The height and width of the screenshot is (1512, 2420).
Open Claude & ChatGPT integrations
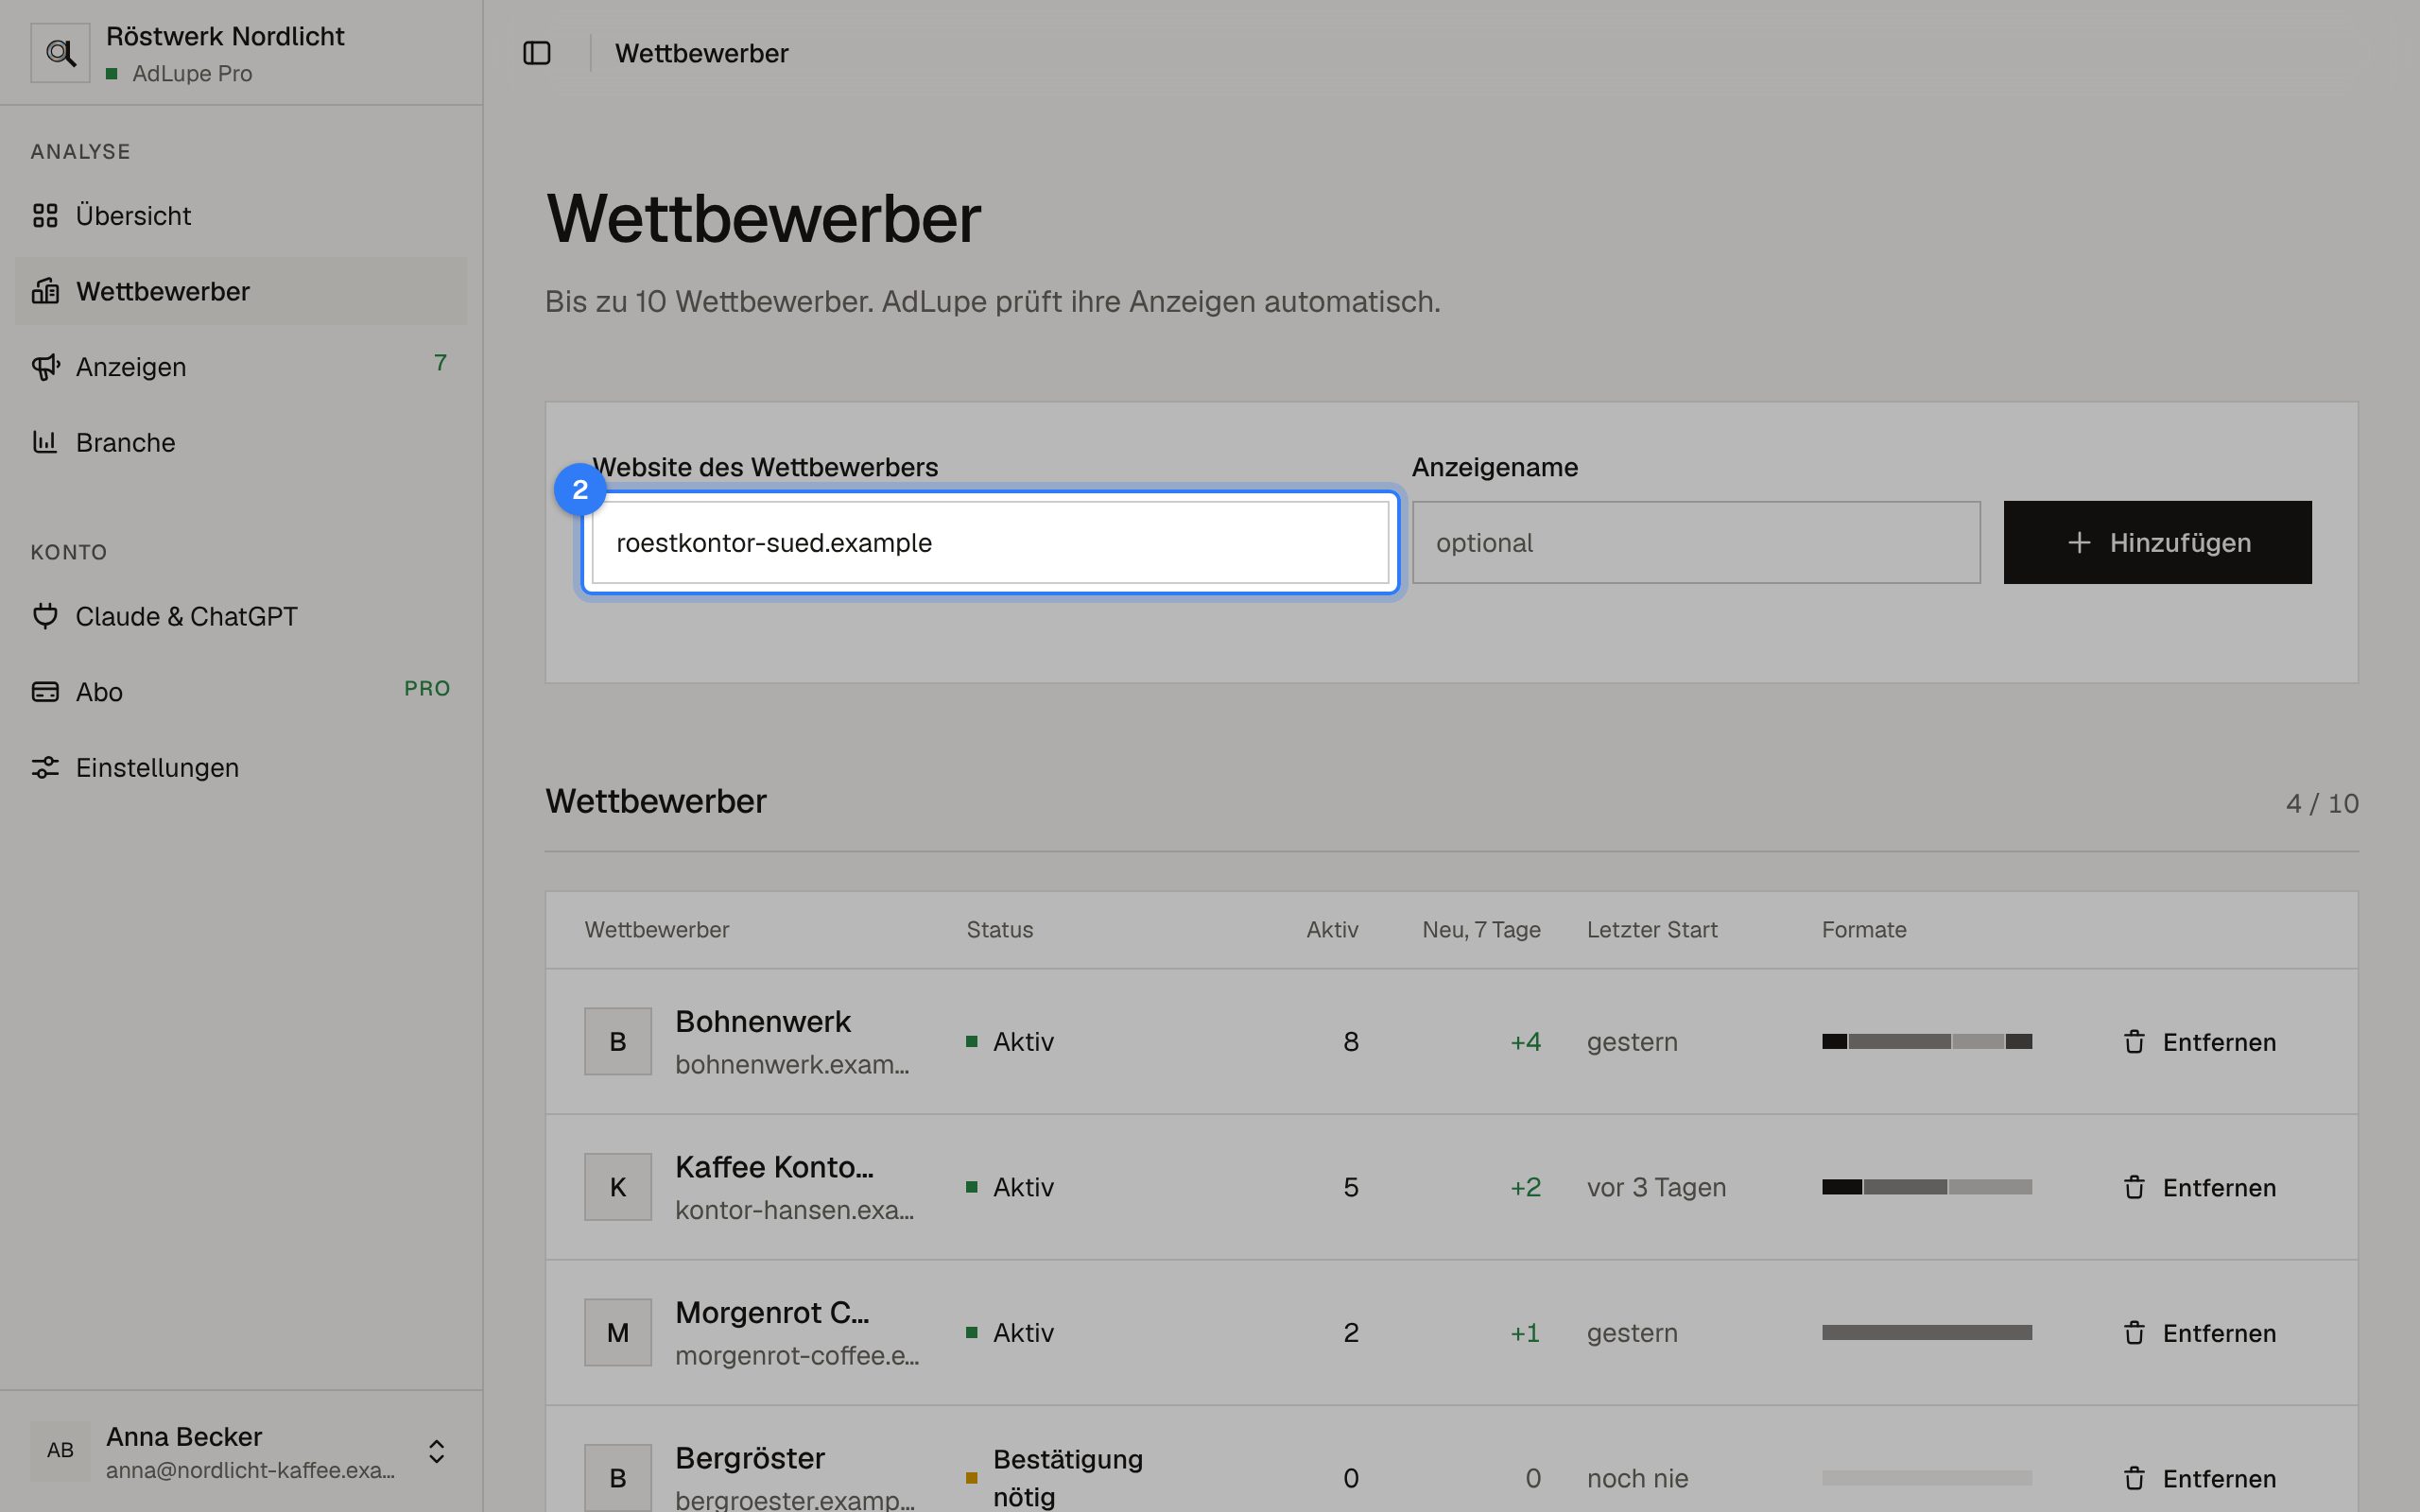click(240, 616)
